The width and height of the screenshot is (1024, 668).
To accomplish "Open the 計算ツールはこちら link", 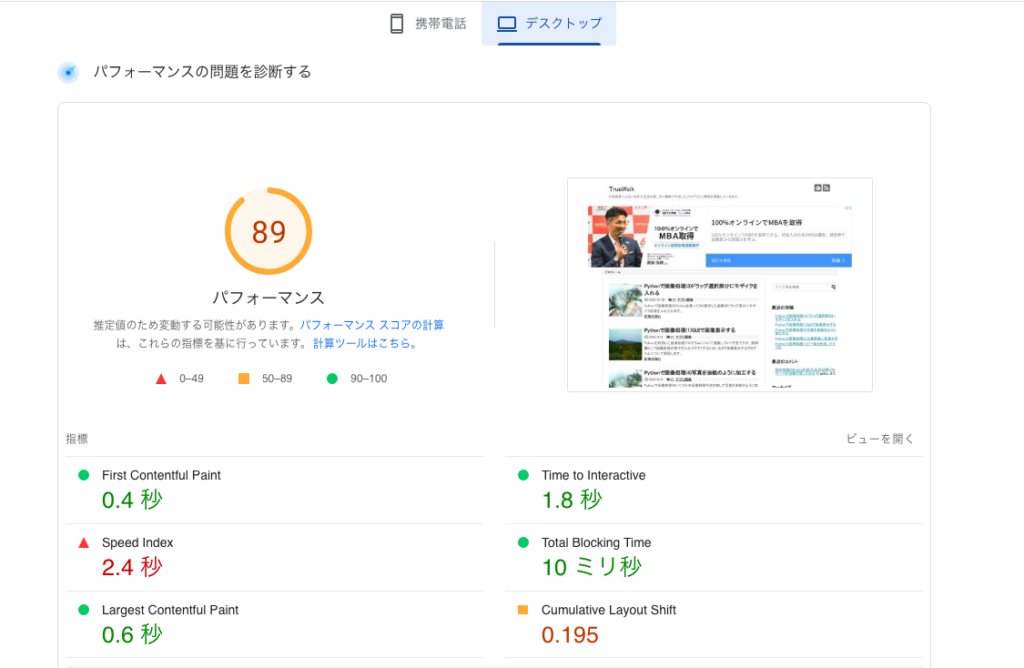I will (x=364, y=343).
